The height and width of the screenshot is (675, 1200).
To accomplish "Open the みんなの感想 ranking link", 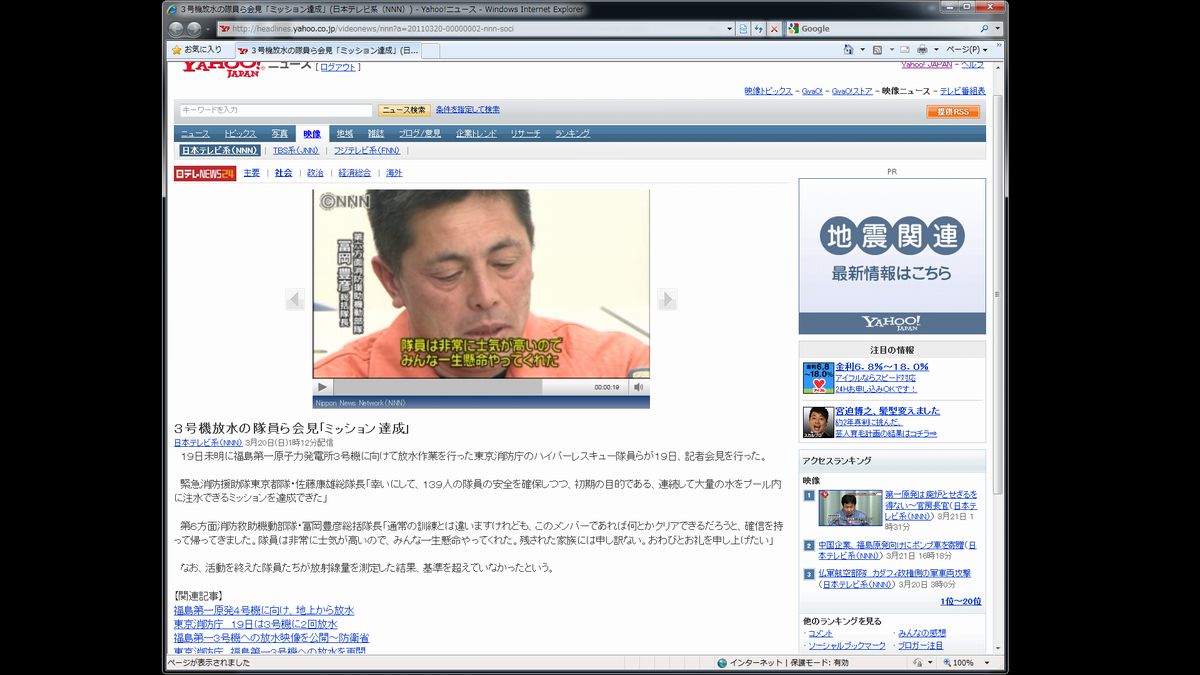I will pyautogui.click(x=922, y=633).
